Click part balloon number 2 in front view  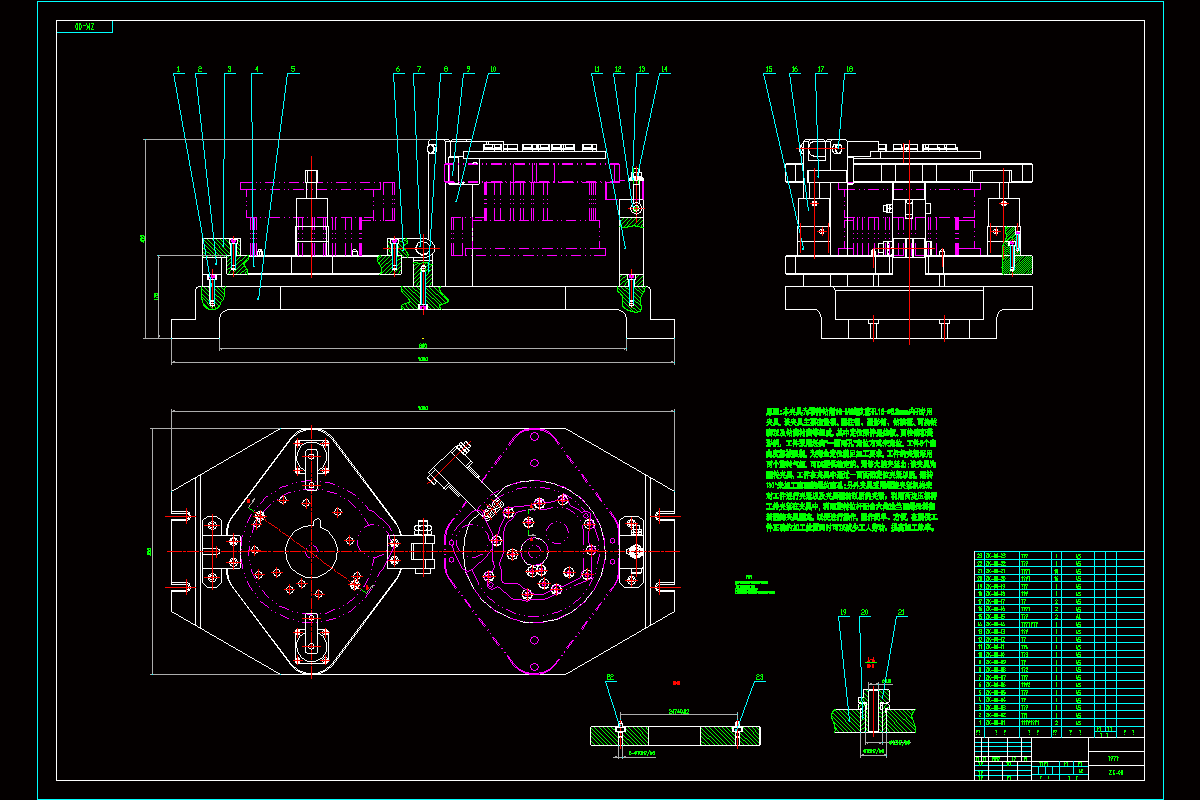point(200,70)
